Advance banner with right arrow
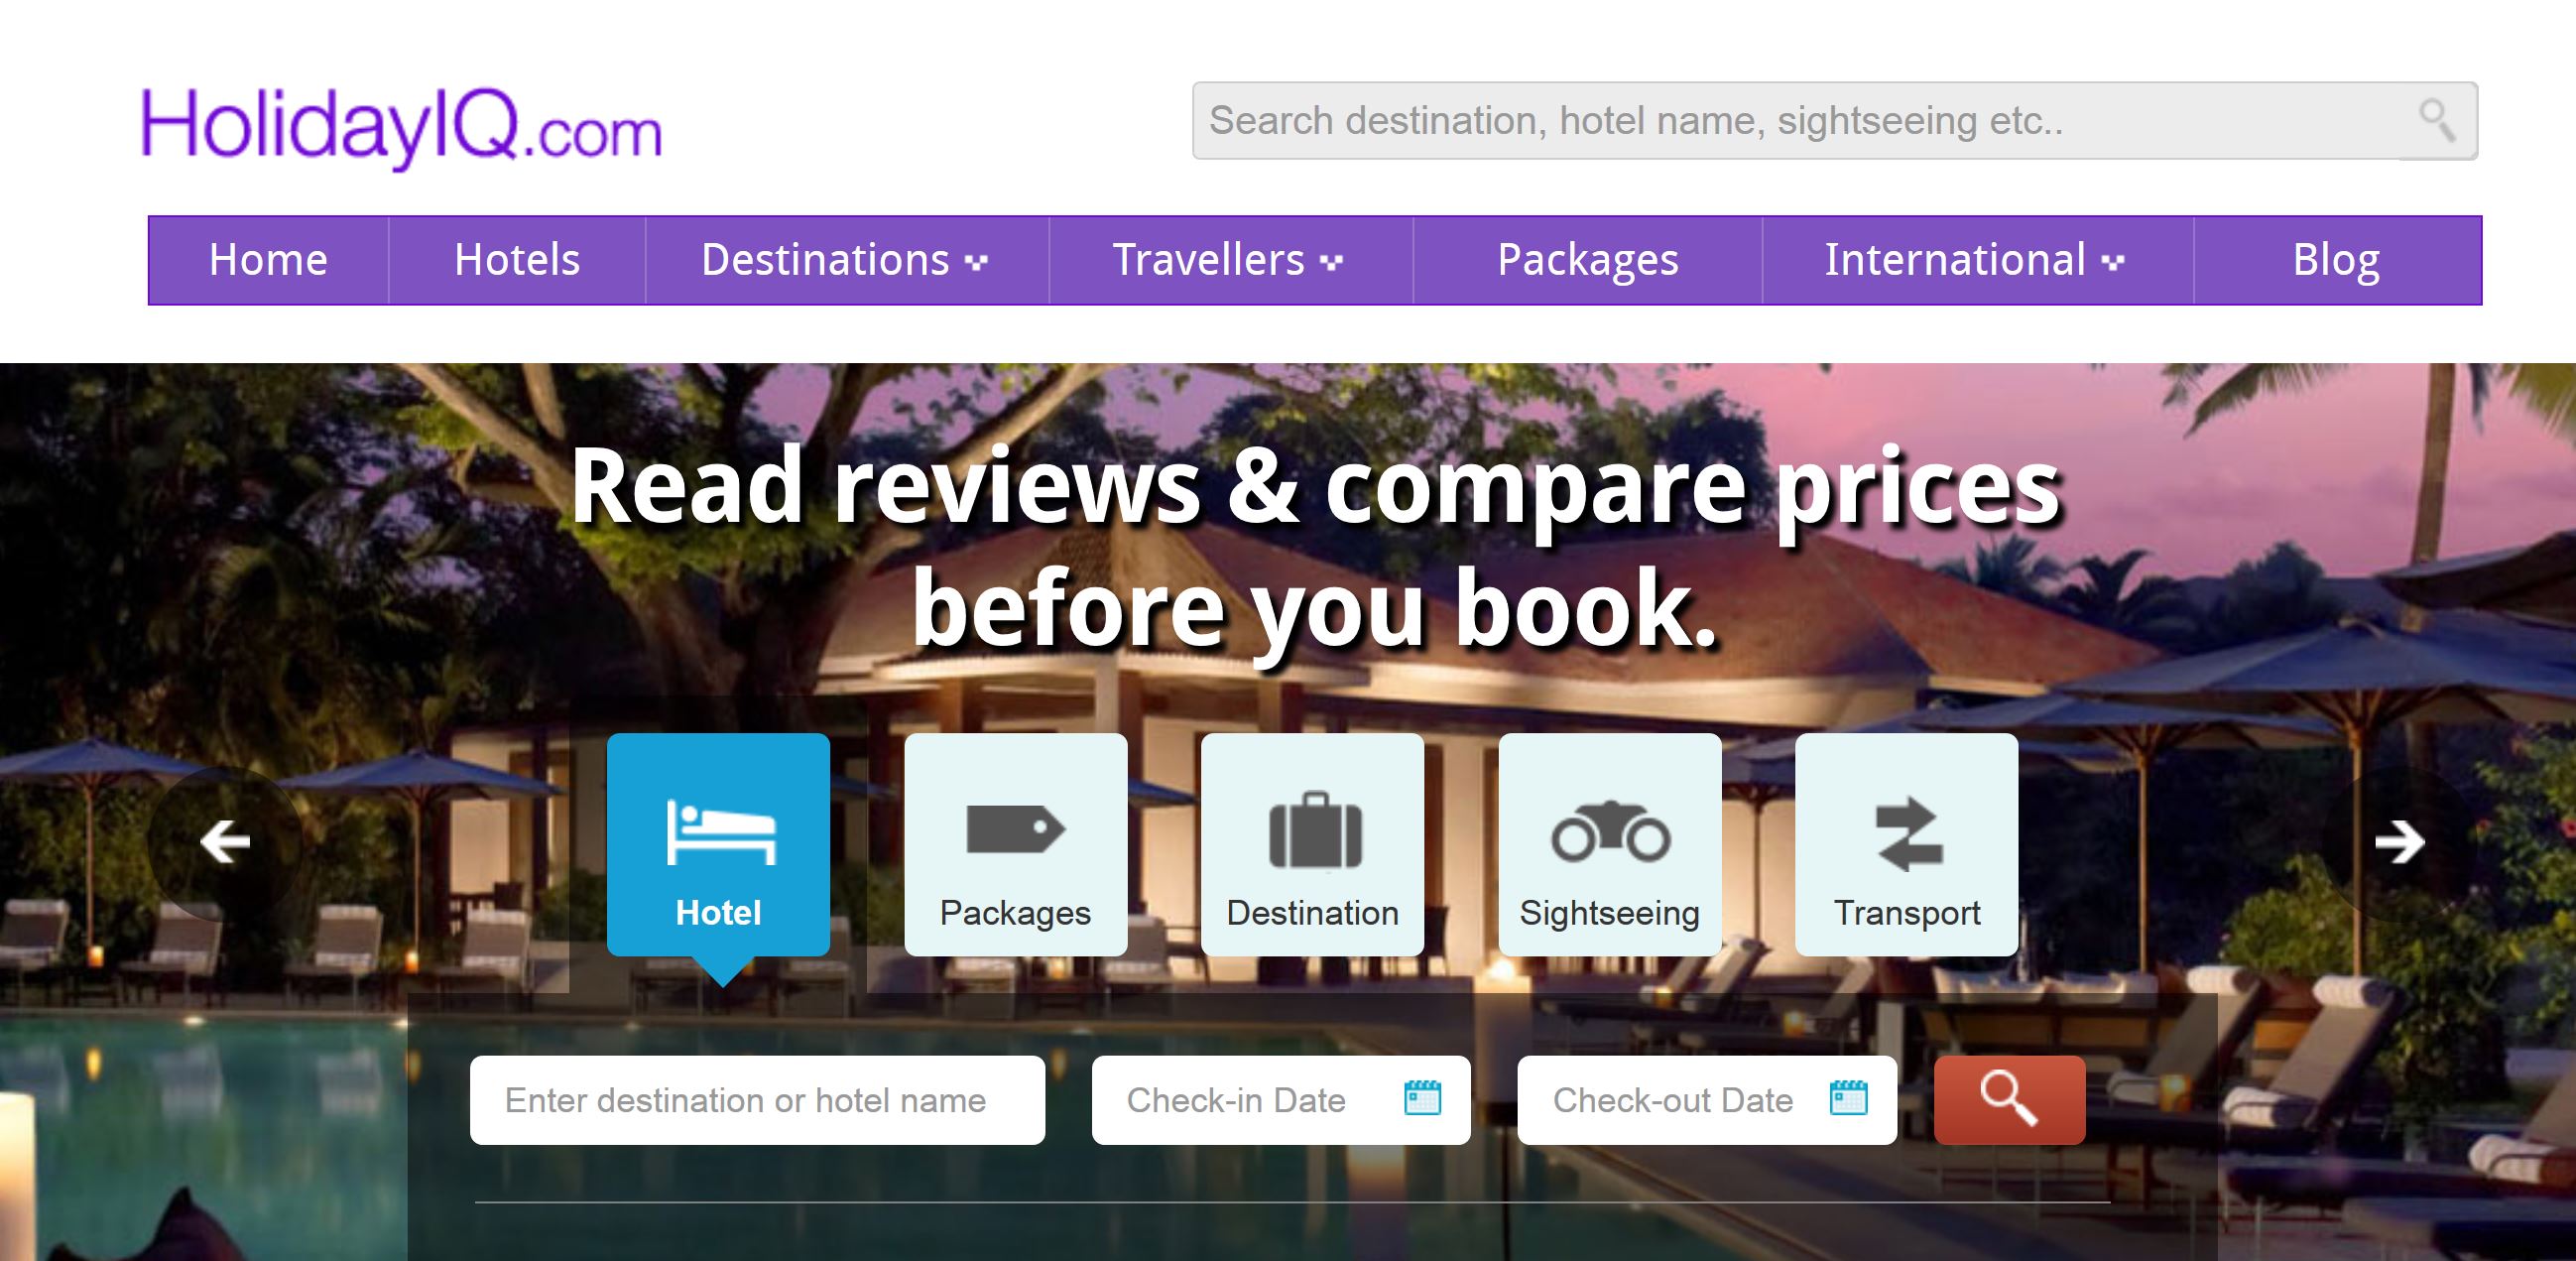This screenshot has height=1261, width=2576. point(2400,842)
